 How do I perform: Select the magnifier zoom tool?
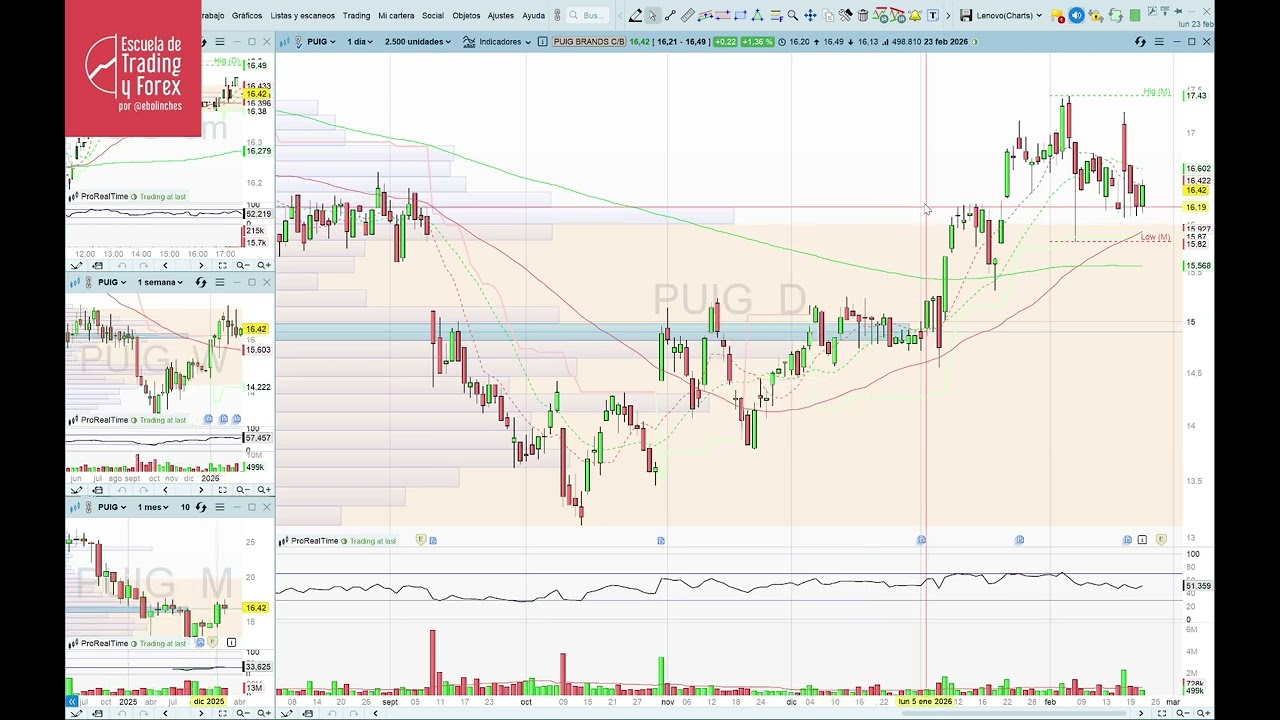792,15
